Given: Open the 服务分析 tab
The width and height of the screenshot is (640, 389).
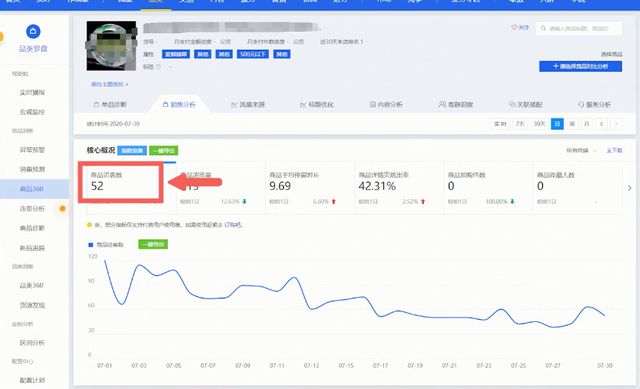Looking at the screenshot, I should [594, 104].
